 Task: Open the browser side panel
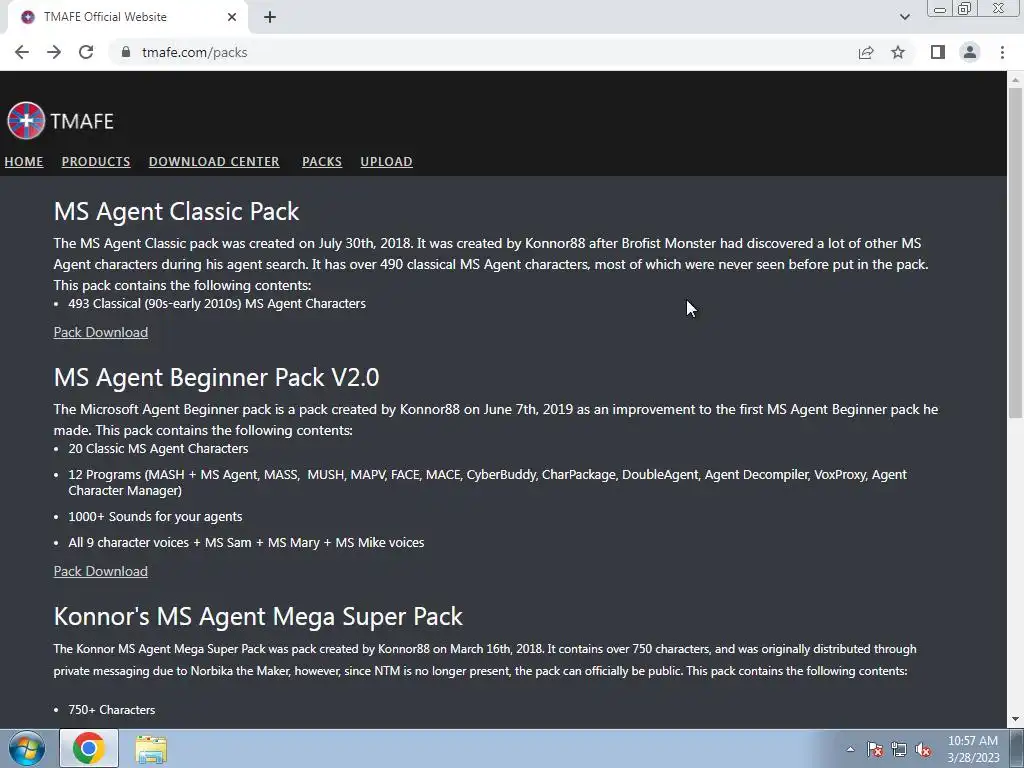click(938, 52)
